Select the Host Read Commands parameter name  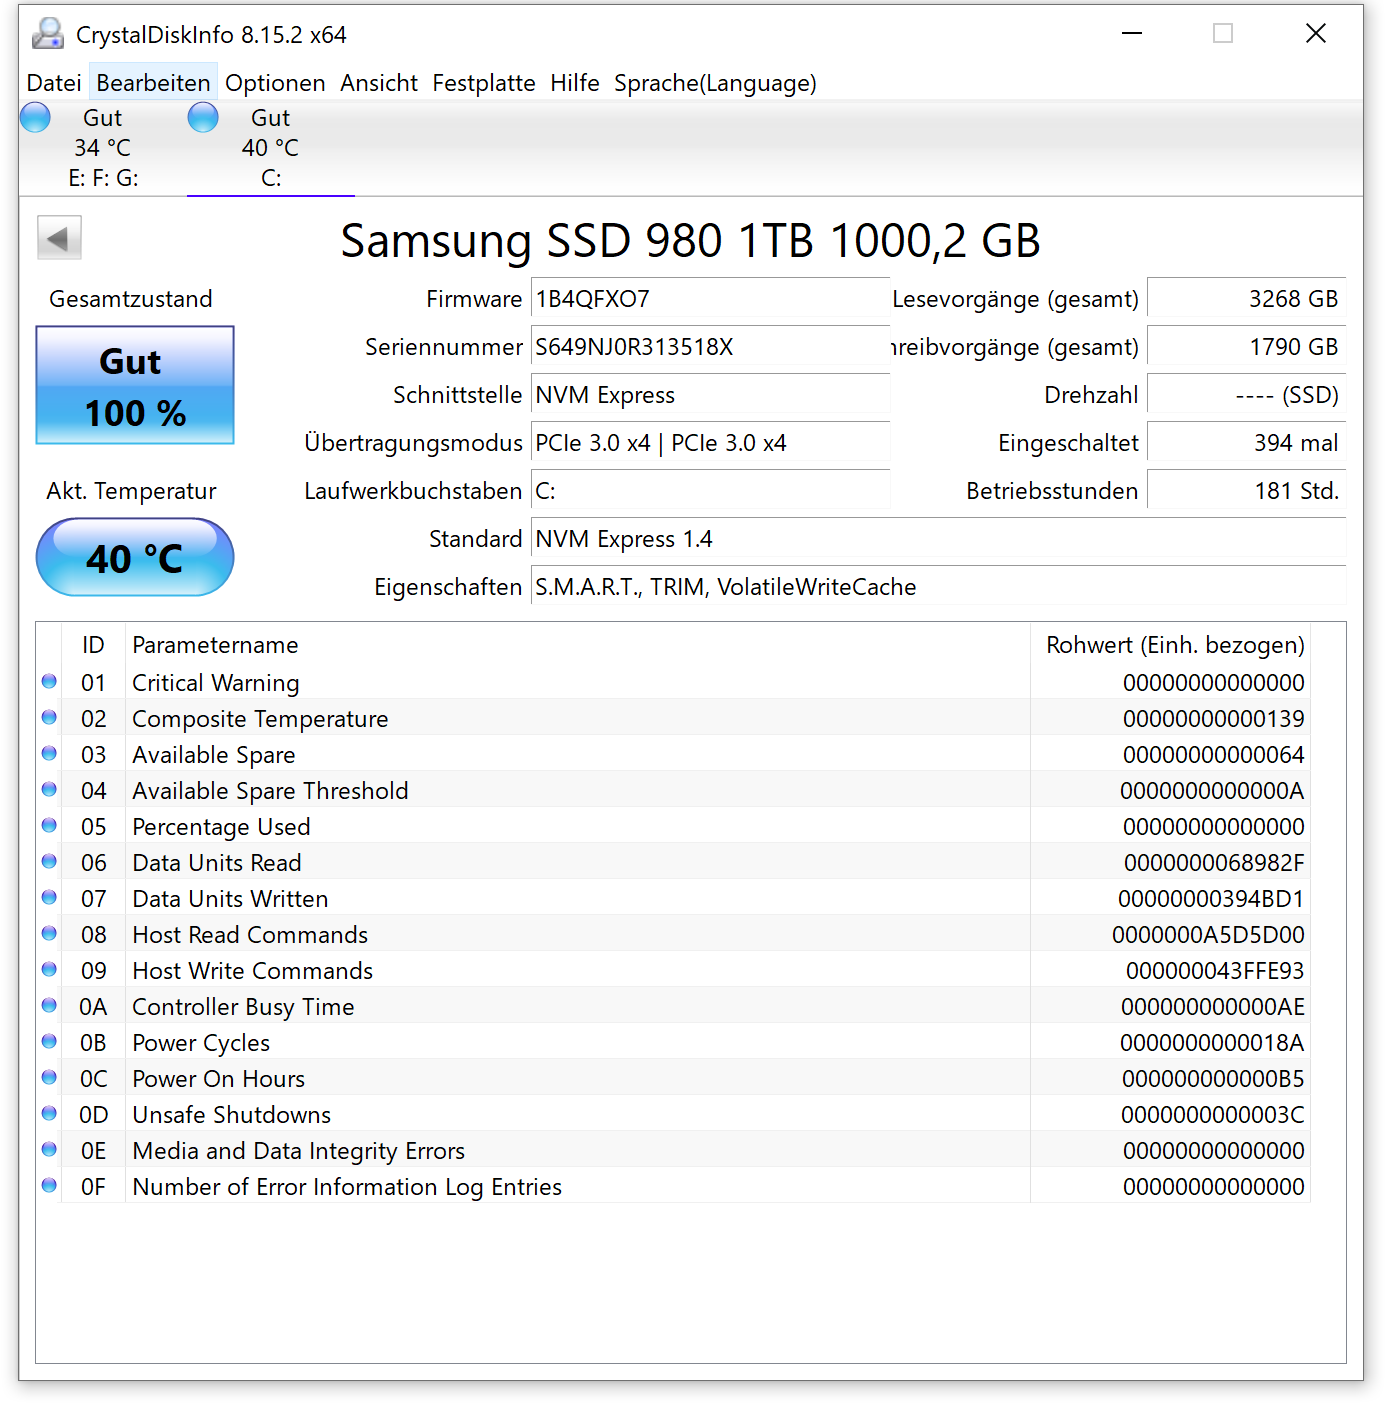(250, 935)
